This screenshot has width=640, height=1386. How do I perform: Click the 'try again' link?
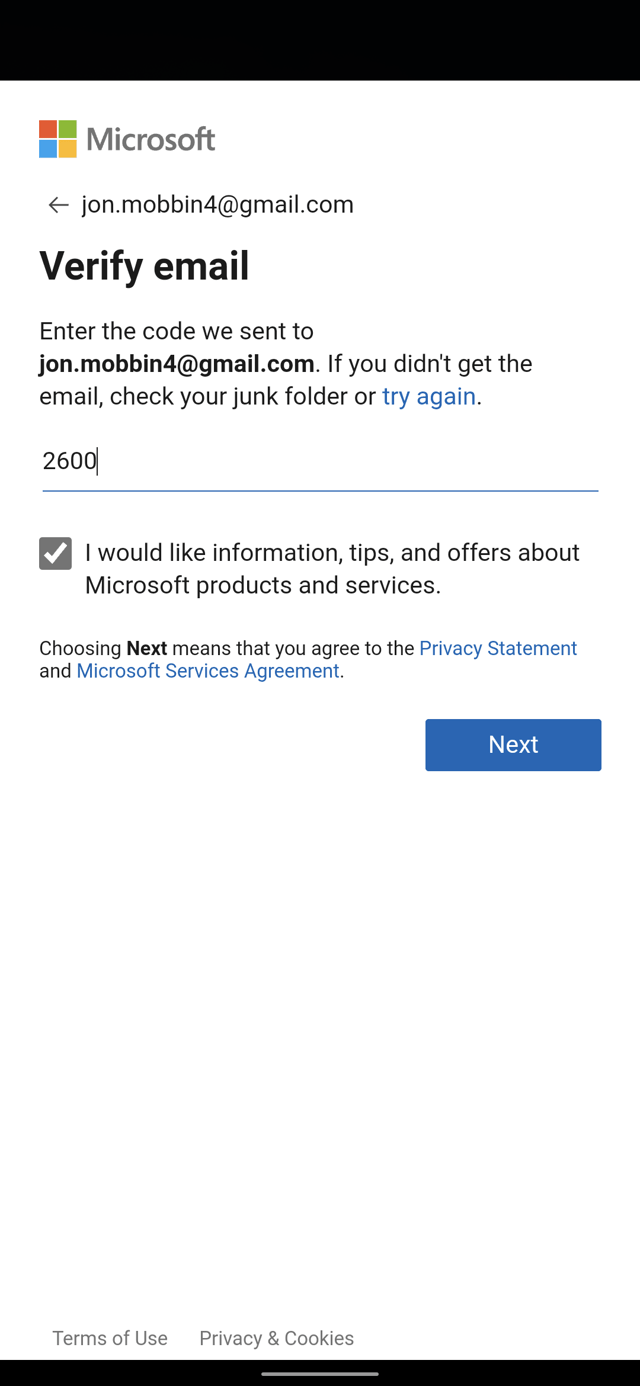tap(429, 396)
